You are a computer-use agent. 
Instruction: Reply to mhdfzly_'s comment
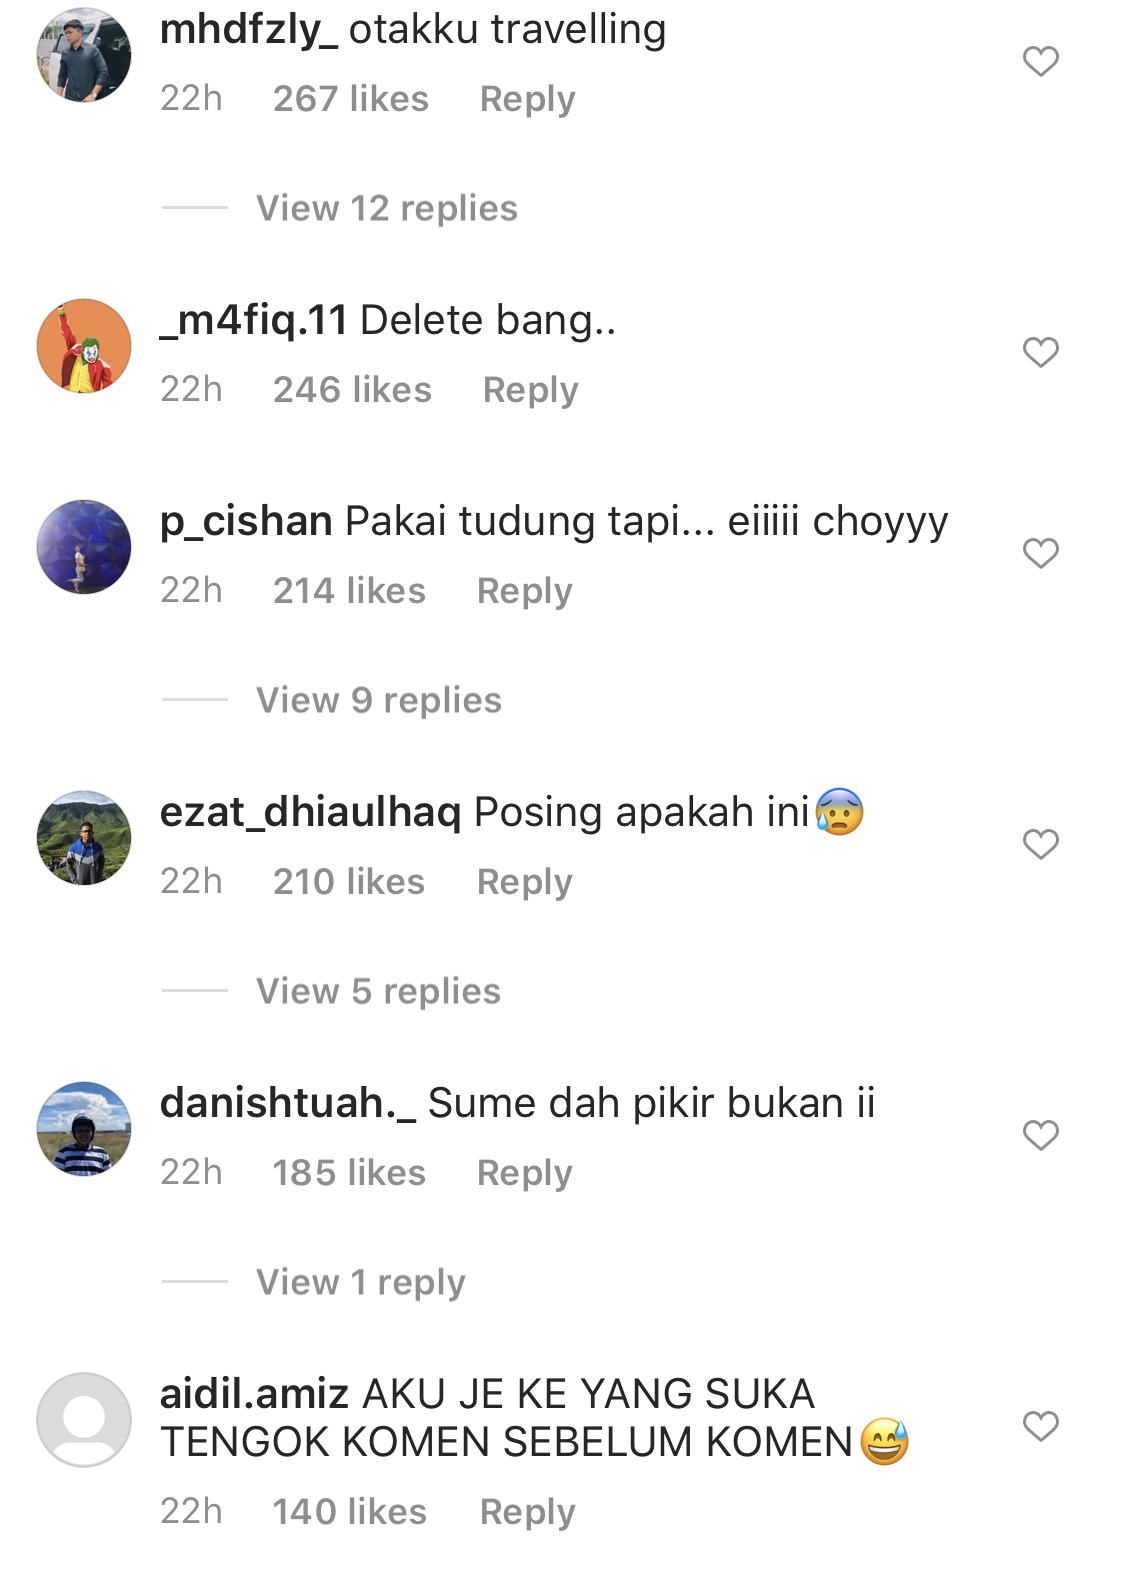tap(528, 99)
